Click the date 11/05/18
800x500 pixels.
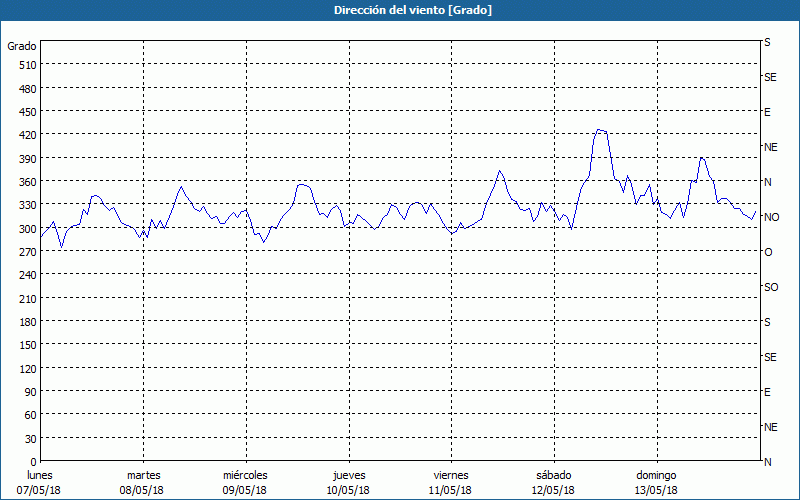pyautogui.click(x=451, y=490)
